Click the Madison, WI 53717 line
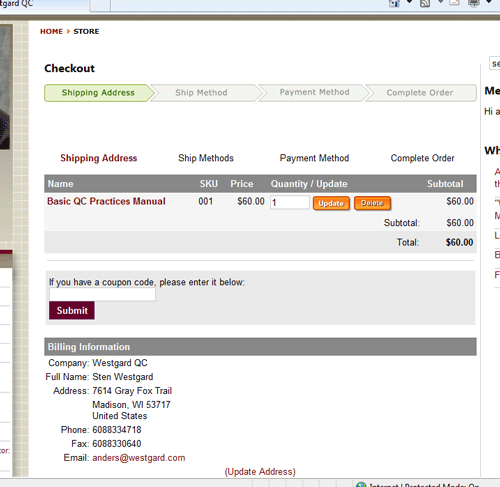Screen dimensions: 500x487 point(131,405)
